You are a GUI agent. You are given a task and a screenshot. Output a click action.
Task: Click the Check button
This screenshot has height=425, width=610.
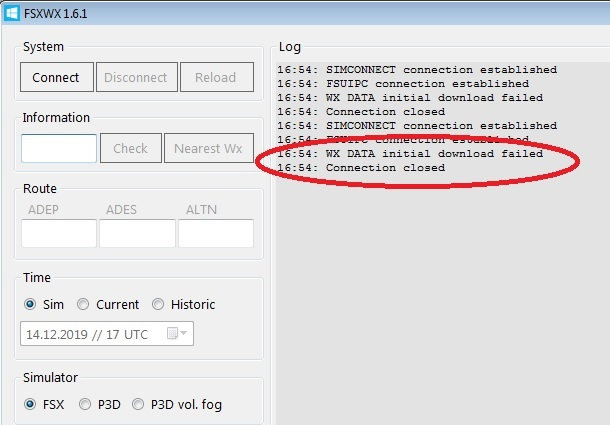point(131,148)
